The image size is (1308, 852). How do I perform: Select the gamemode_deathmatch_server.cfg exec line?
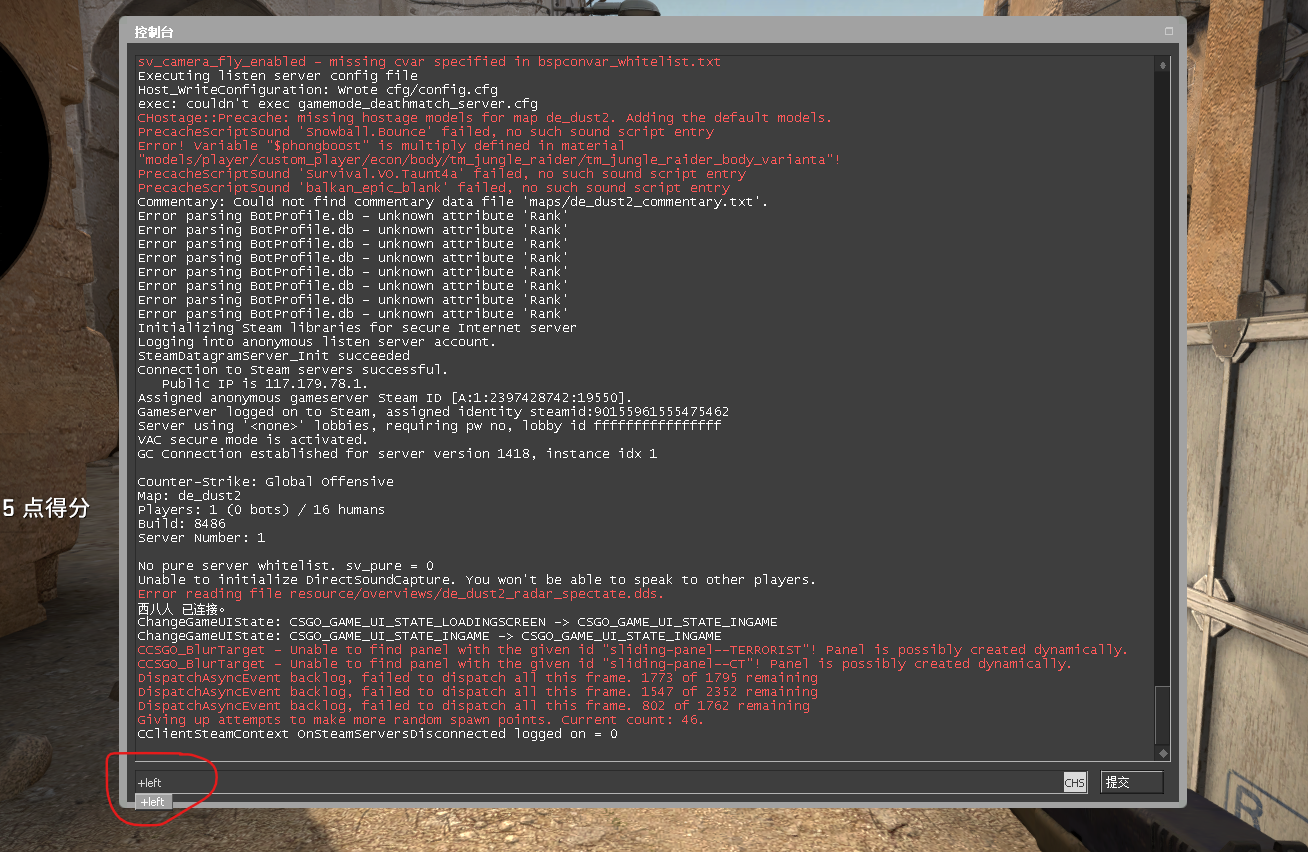click(x=337, y=104)
